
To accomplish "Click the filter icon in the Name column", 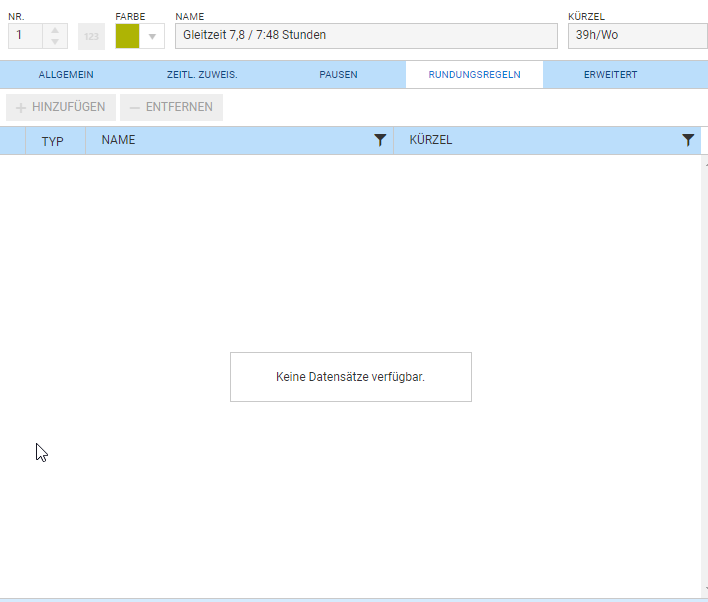I will 380,141.
